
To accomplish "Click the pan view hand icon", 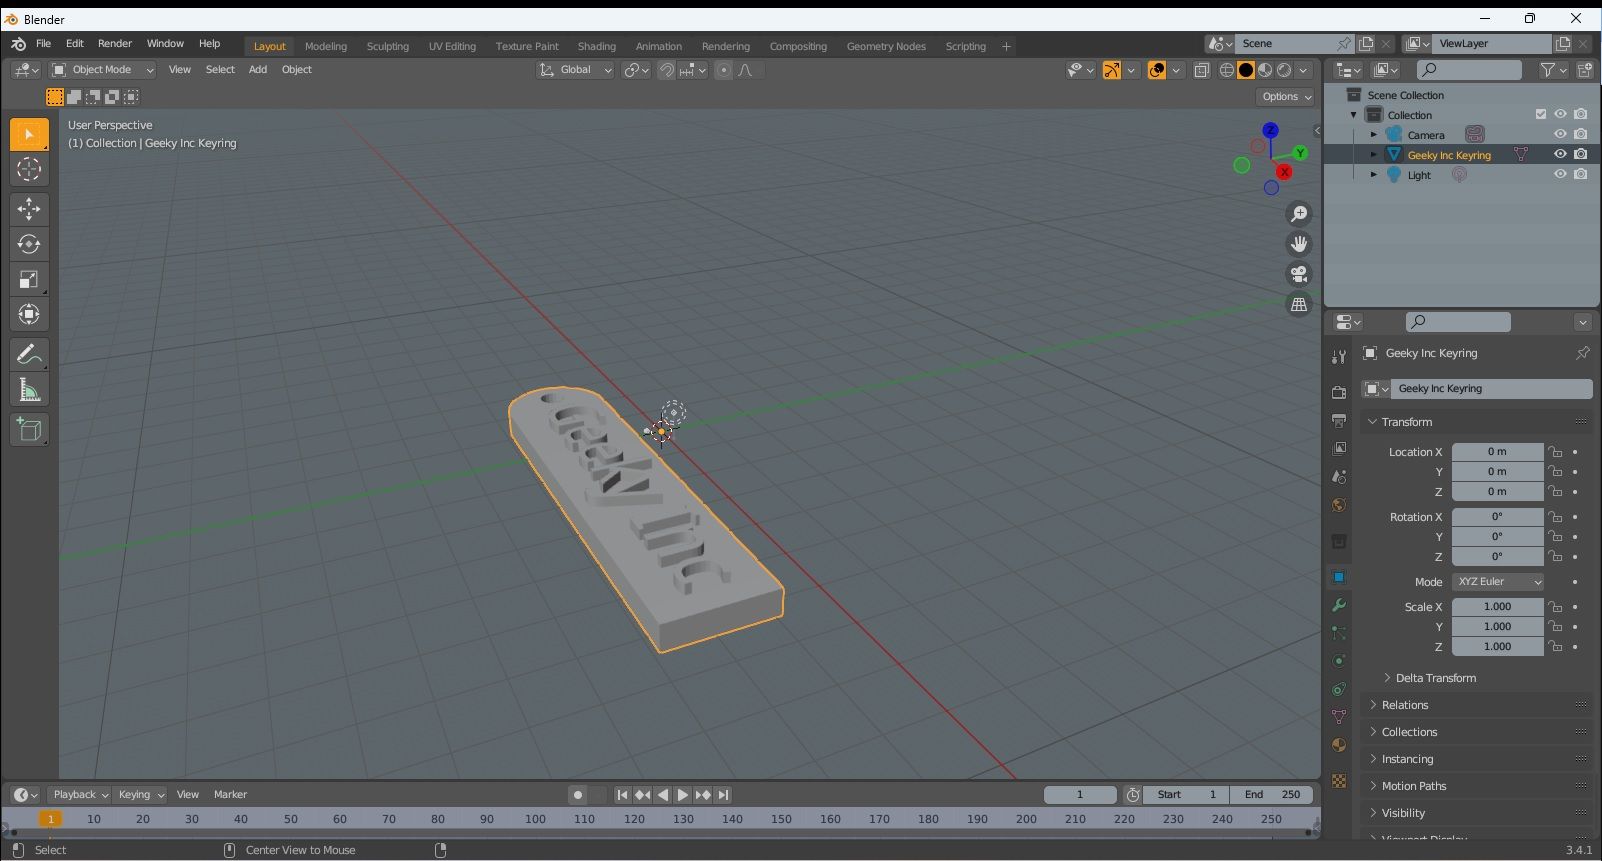I will (1299, 244).
